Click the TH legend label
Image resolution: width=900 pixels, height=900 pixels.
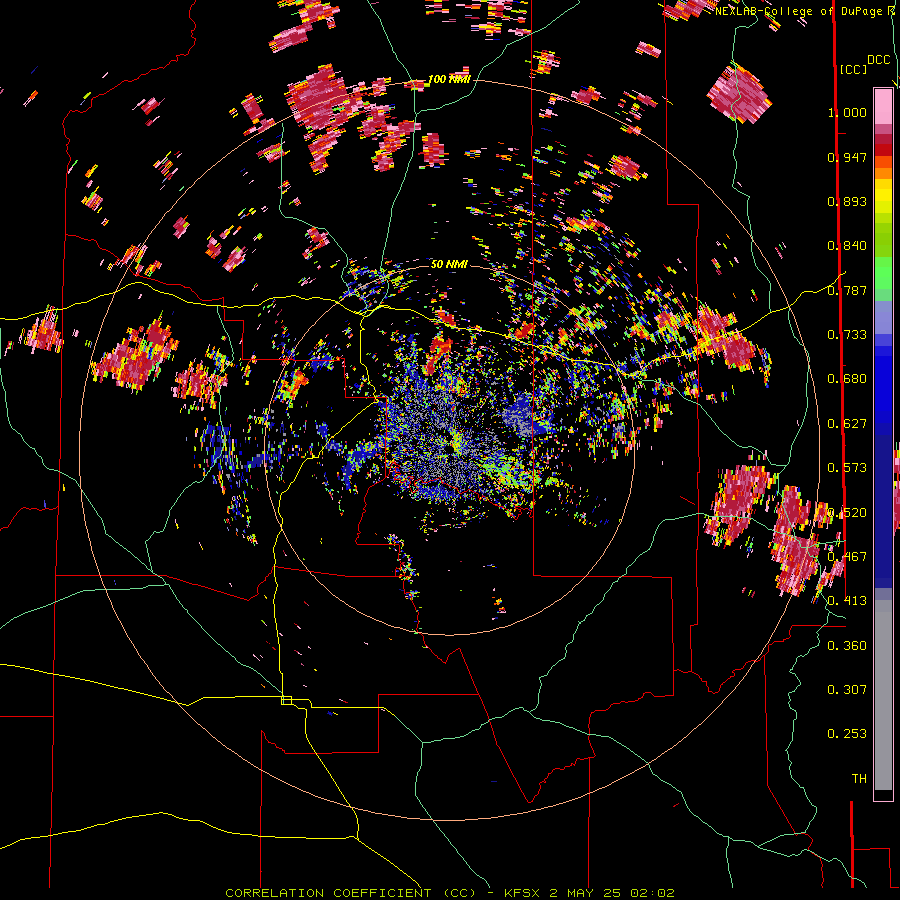(x=859, y=779)
